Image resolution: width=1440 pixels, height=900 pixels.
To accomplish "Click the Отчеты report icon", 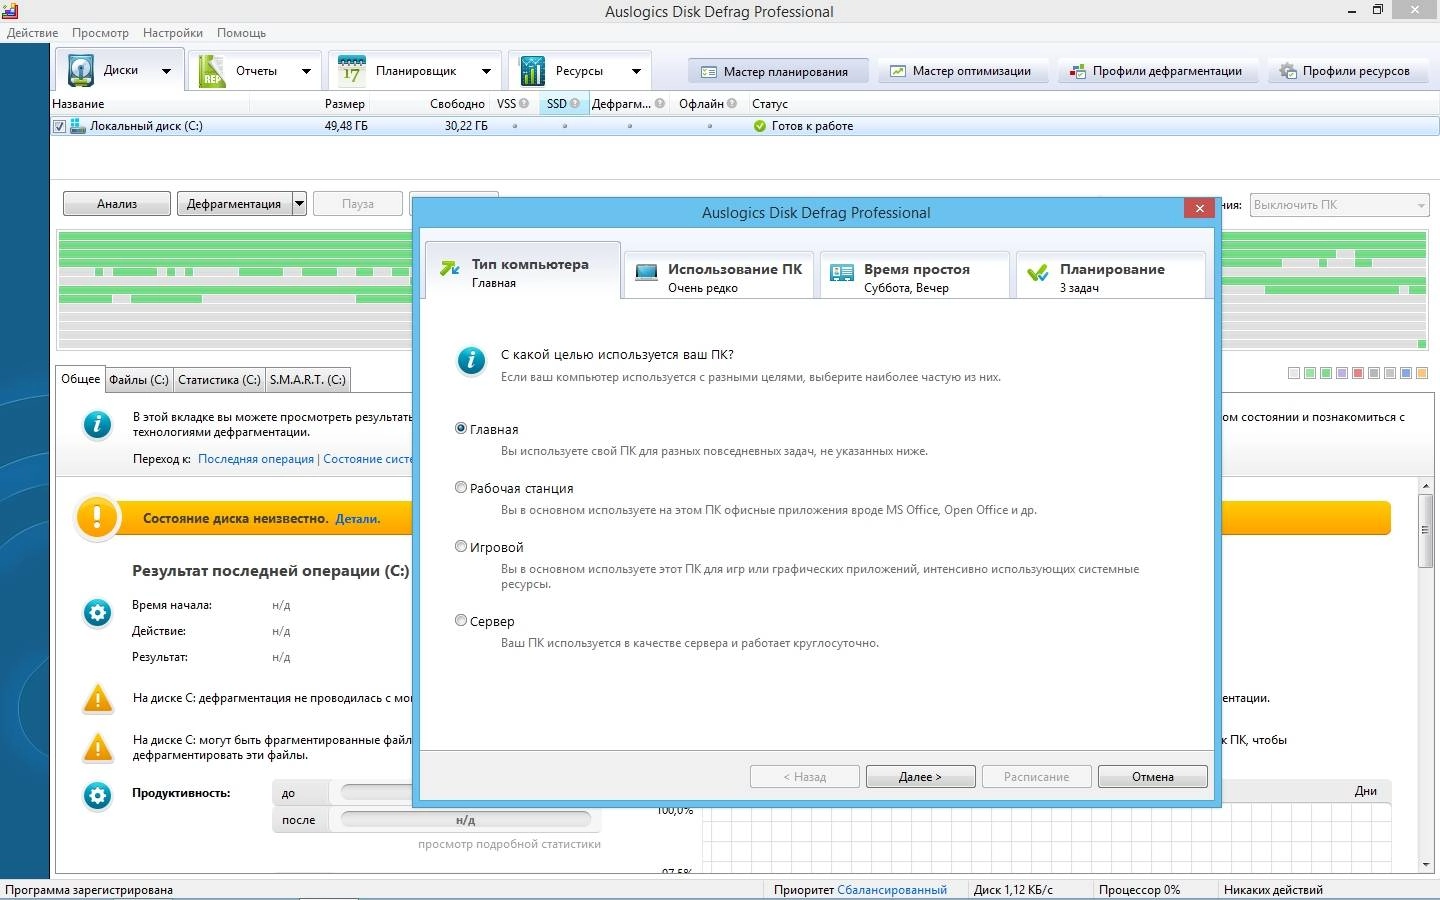I will pos(212,71).
